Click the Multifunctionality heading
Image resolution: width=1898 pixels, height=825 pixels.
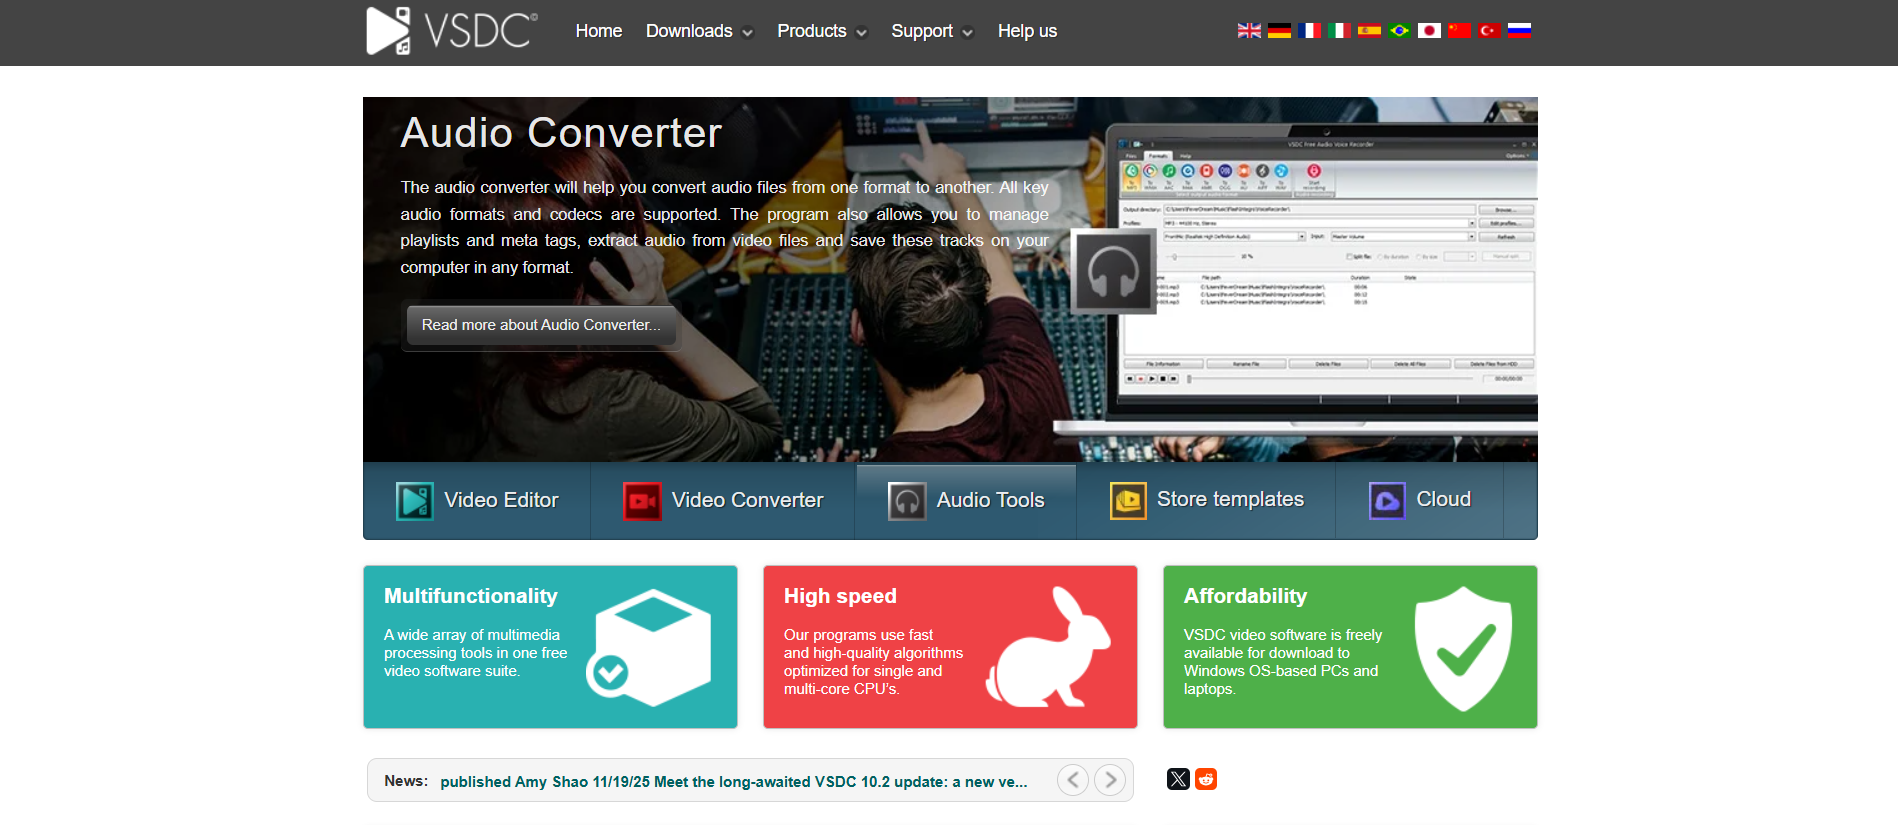(x=471, y=596)
